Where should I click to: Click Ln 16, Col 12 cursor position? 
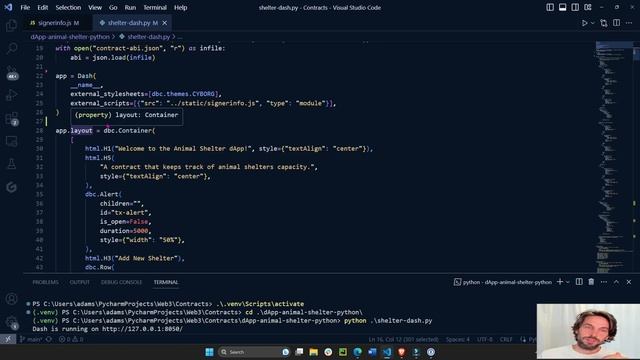[403, 339]
